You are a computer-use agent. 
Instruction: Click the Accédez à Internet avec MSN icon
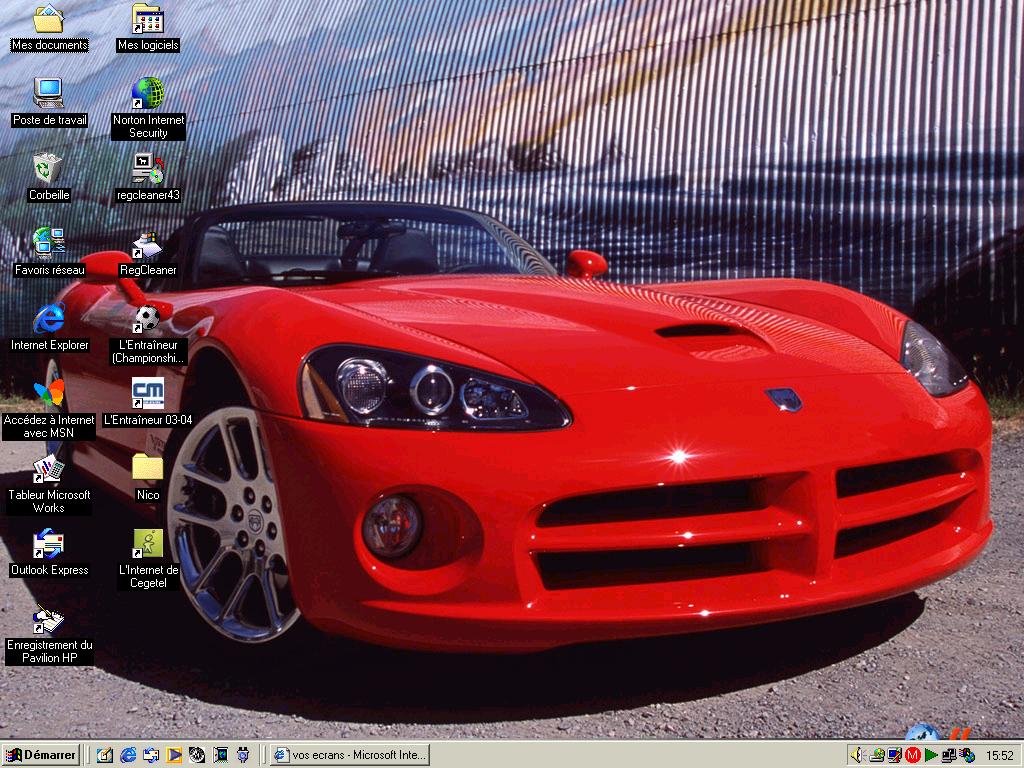pos(48,394)
